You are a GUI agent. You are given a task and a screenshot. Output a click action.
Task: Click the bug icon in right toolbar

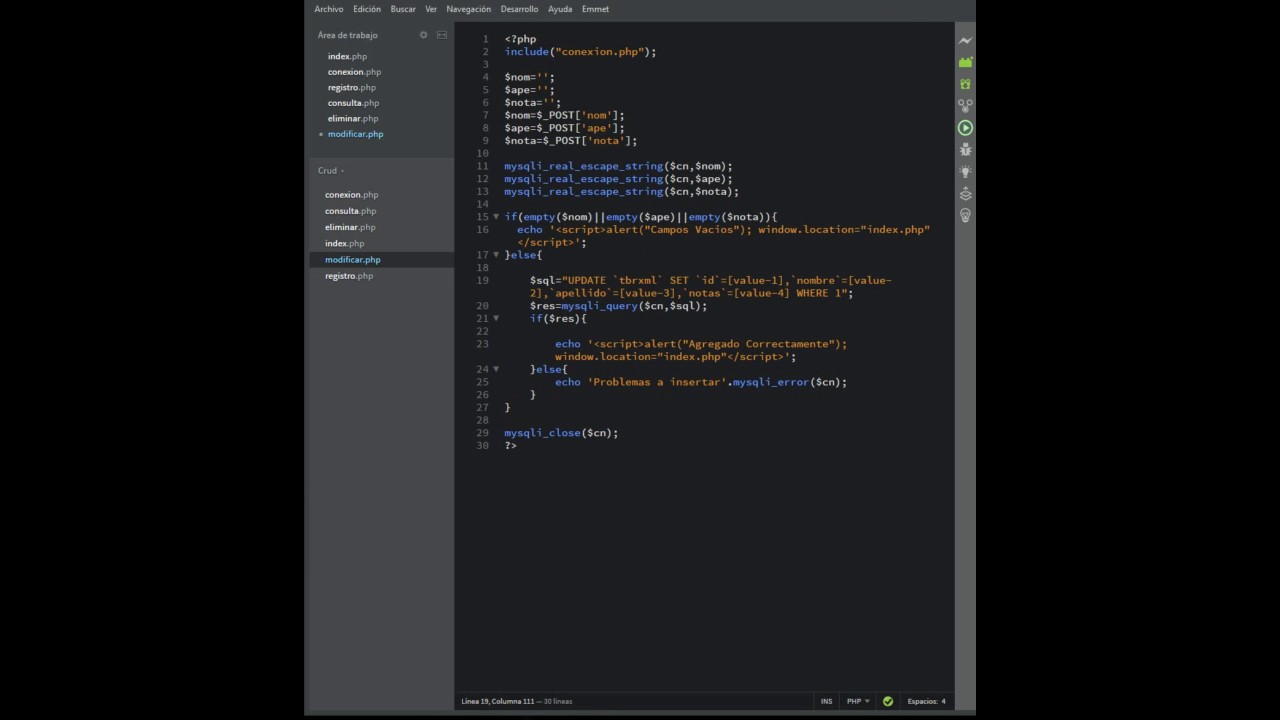pyautogui.click(x=965, y=150)
